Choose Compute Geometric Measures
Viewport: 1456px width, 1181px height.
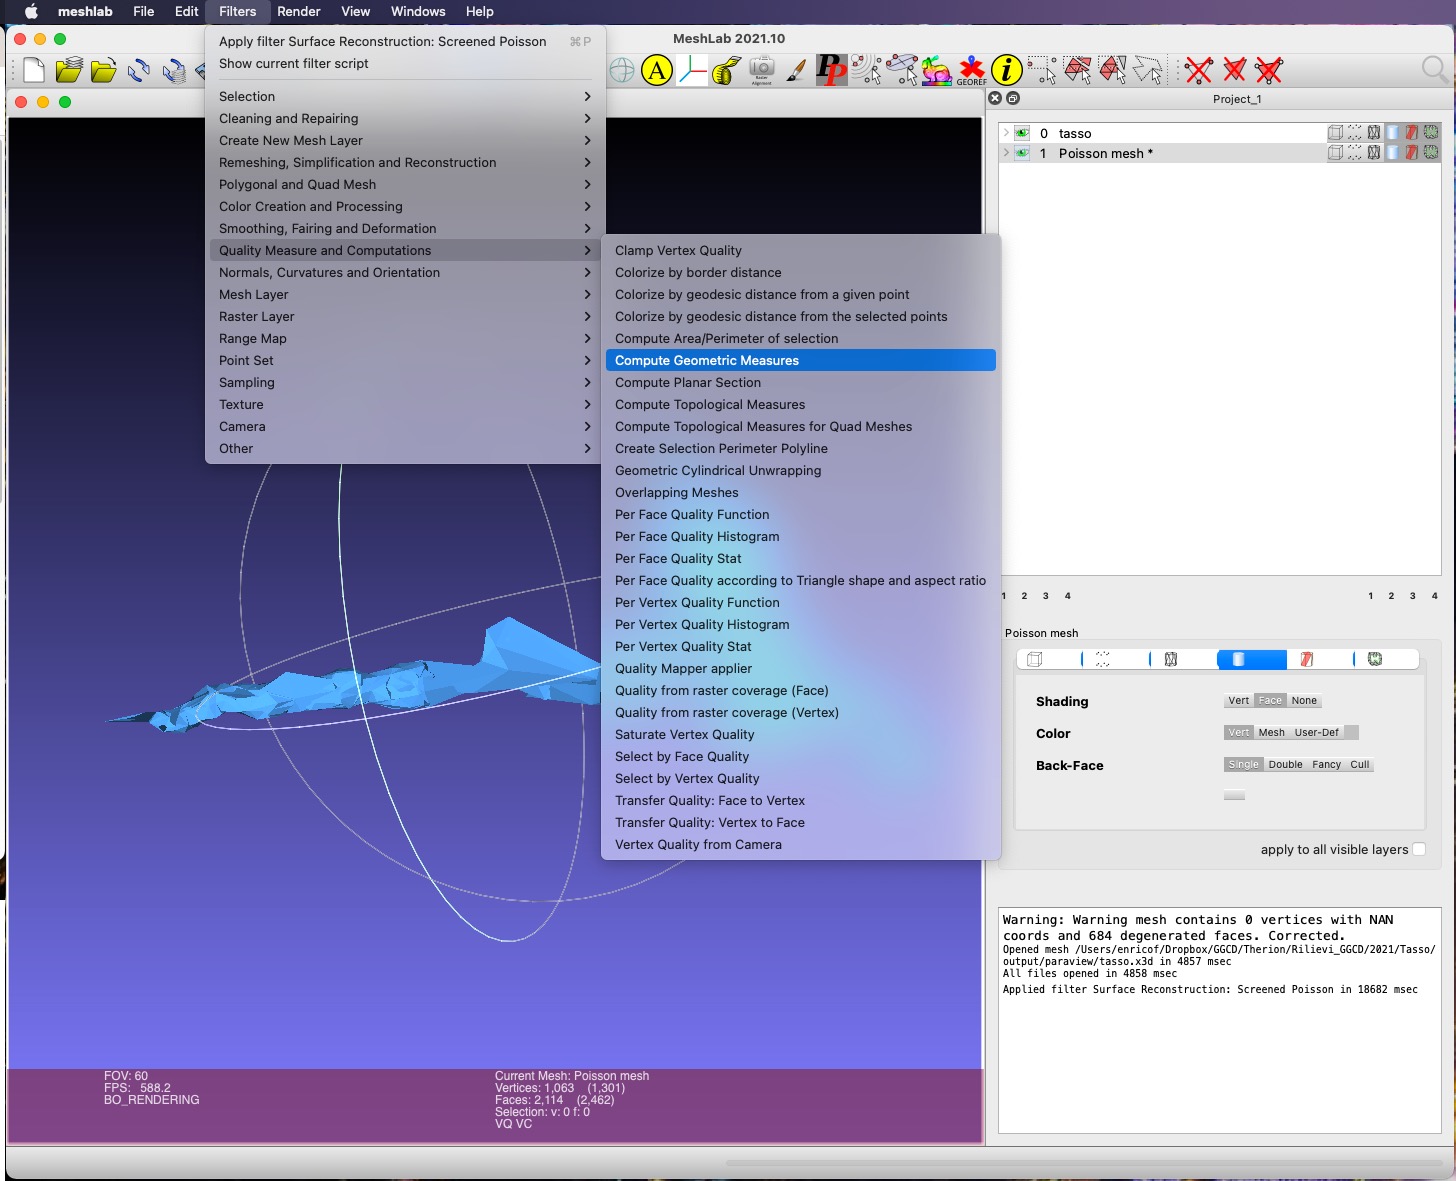pyautogui.click(x=801, y=360)
